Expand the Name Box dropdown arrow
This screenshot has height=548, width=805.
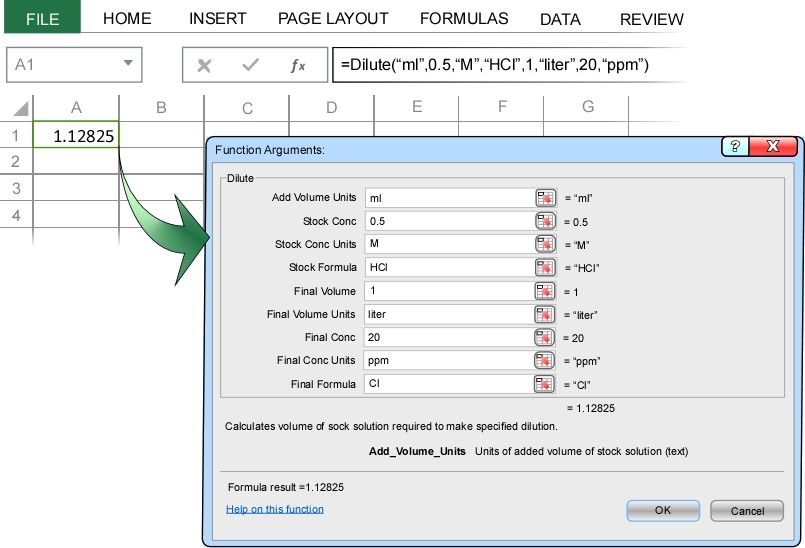coord(128,64)
